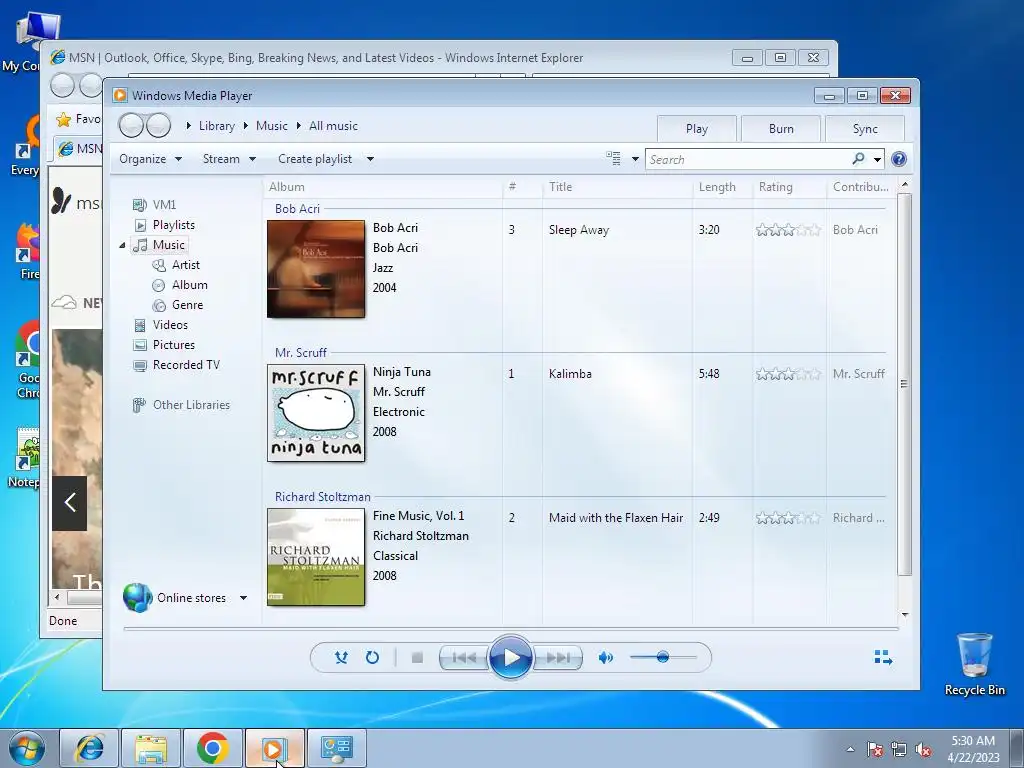Image resolution: width=1024 pixels, height=768 pixels.
Task: Click the Next track button
Action: (557, 658)
